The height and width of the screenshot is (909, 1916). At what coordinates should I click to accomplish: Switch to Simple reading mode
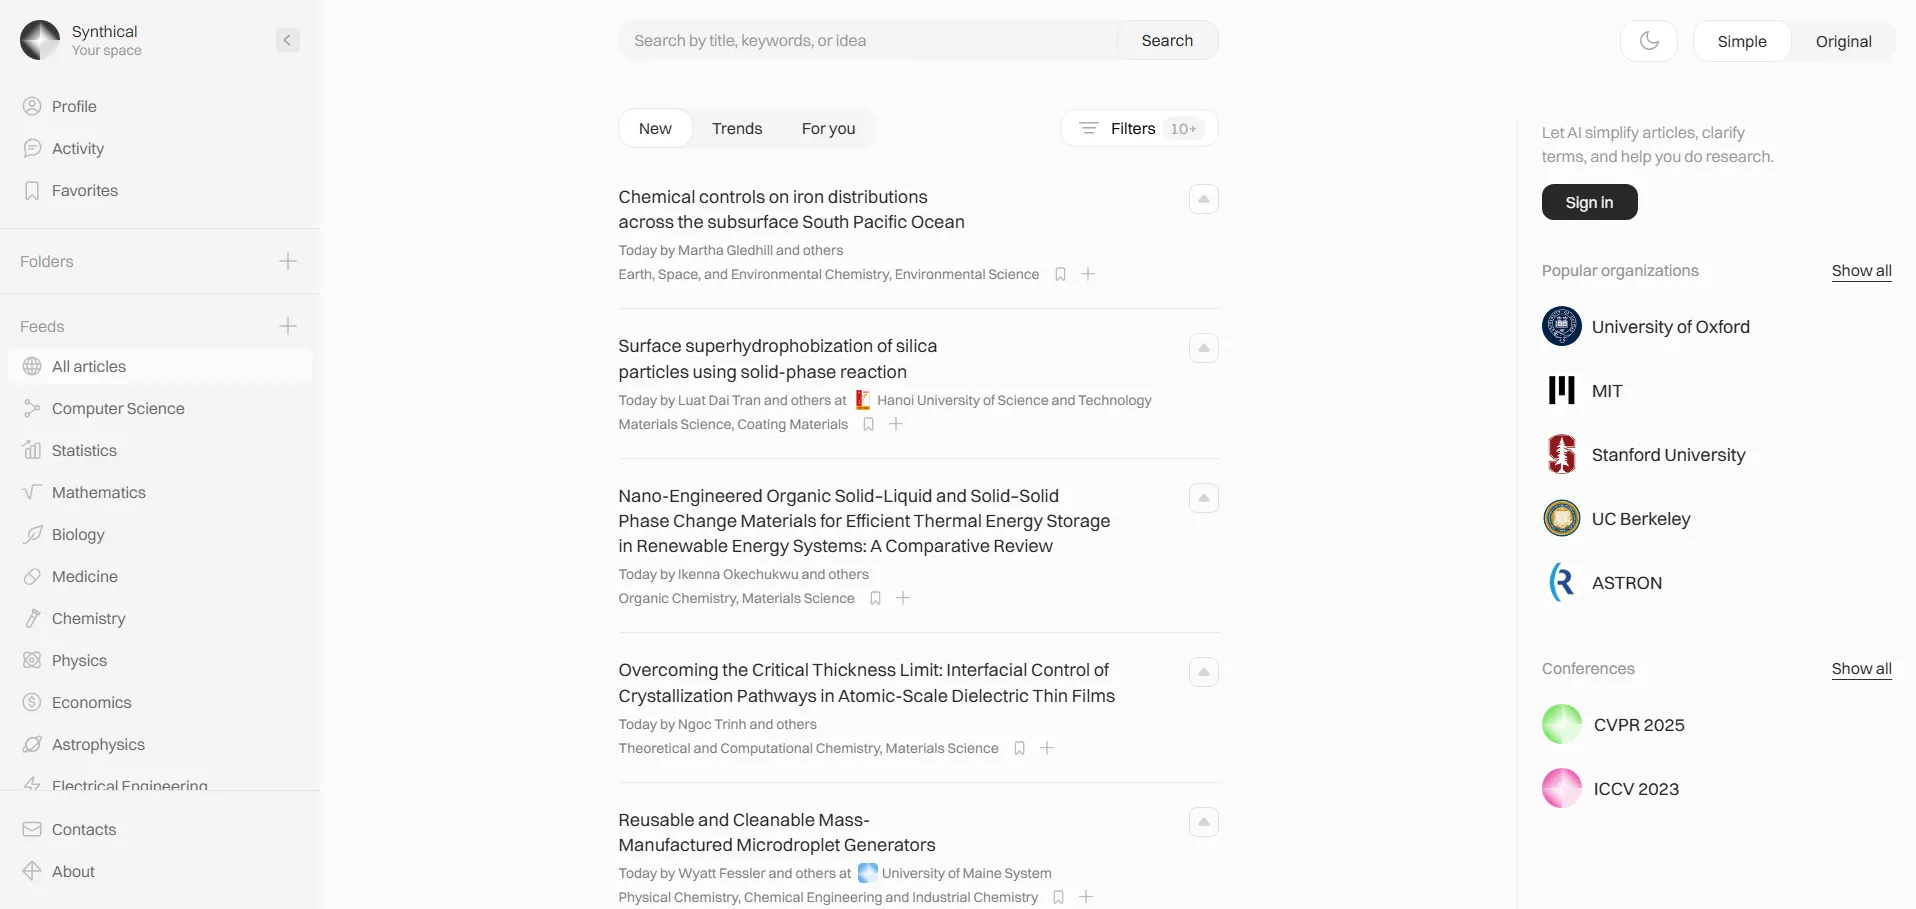[1741, 41]
